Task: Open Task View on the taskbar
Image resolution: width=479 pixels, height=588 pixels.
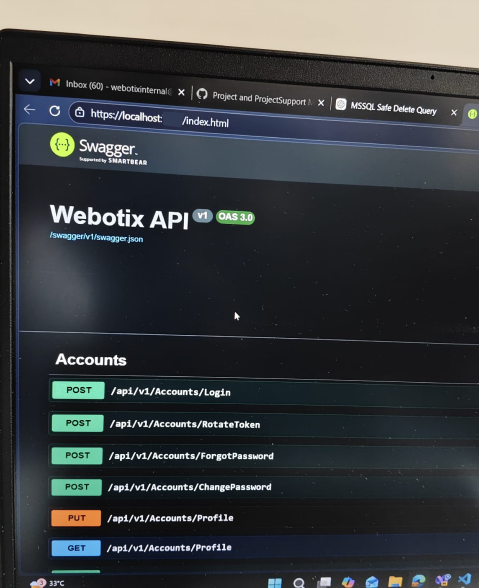Action: (324, 582)
